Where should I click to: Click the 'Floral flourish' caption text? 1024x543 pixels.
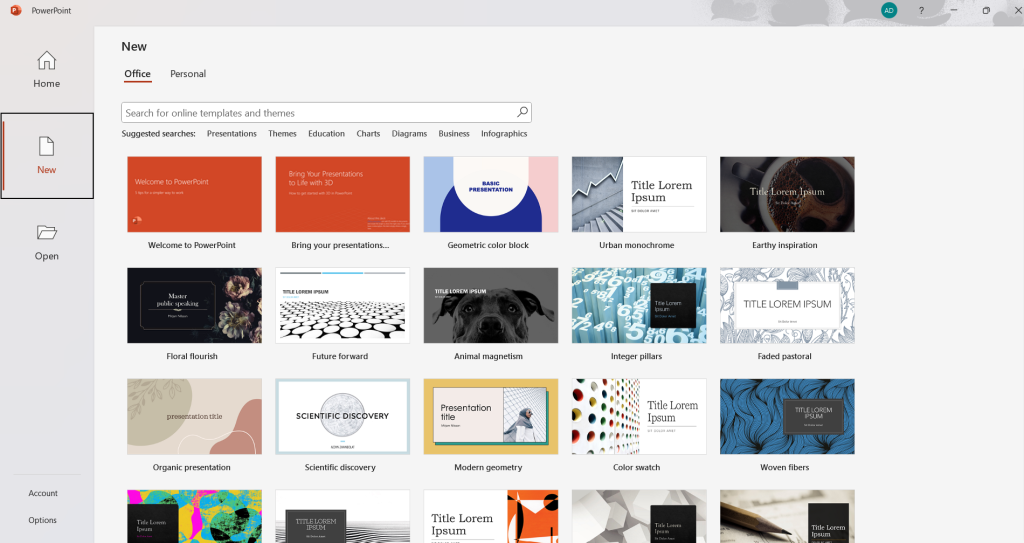pos(192,356)
